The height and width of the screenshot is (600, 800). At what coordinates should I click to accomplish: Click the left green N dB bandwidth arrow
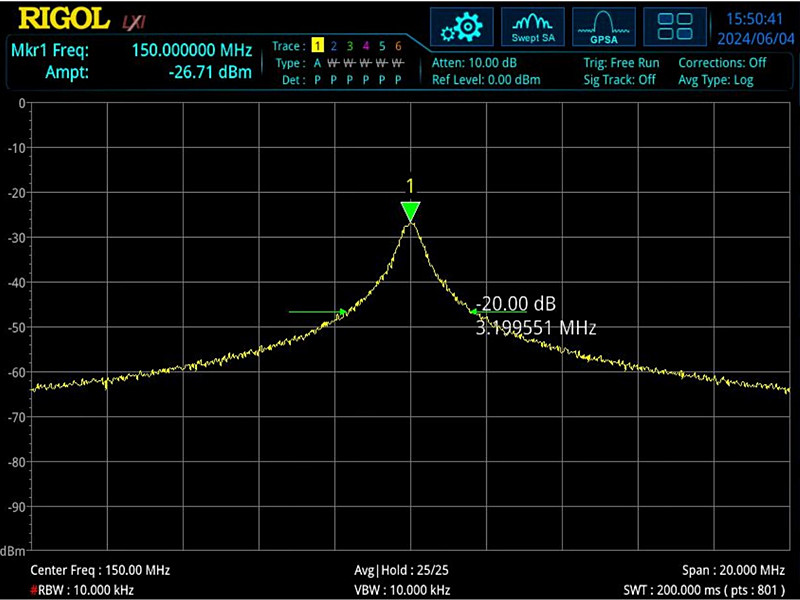(317, 311)
